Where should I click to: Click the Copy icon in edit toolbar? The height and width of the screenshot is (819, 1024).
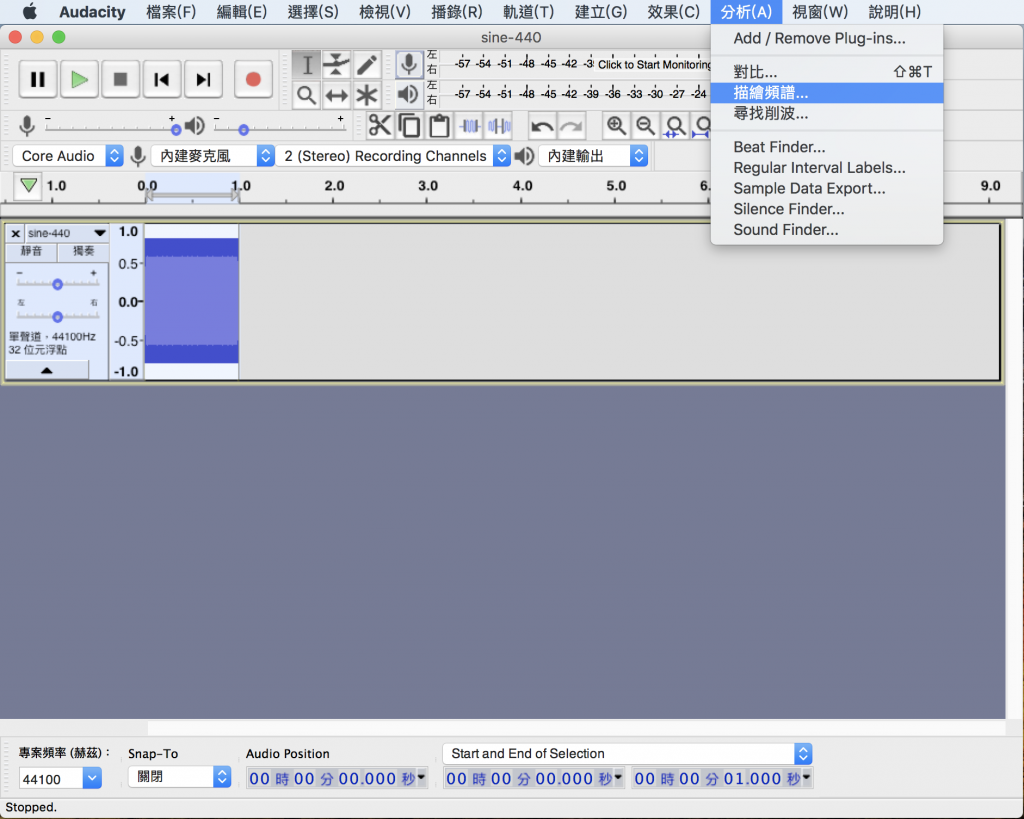(409, 125)
